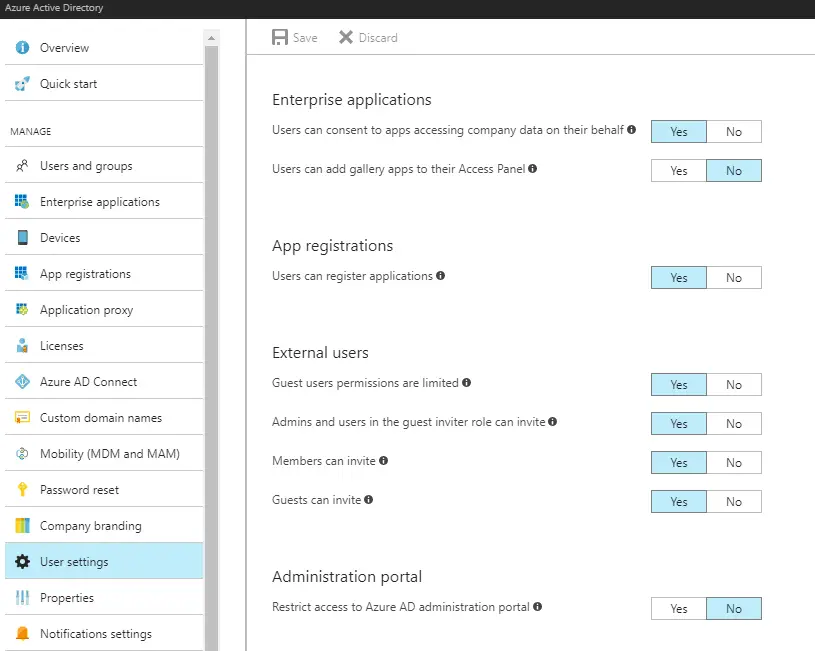The height and width of the screenshot is (651, 815).
Task: Select No for gallery apps Access Panel
Action: pos(734,171)
